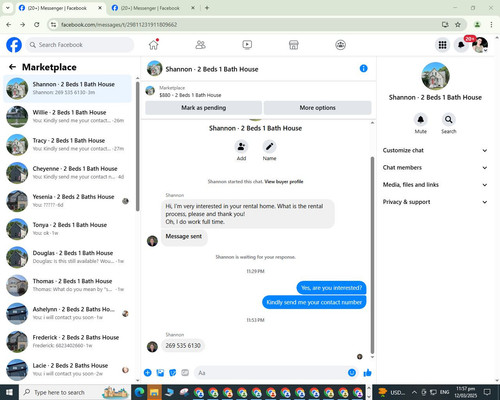Expand Media, files and links section
500x400 pixels.
pos(435,185)
